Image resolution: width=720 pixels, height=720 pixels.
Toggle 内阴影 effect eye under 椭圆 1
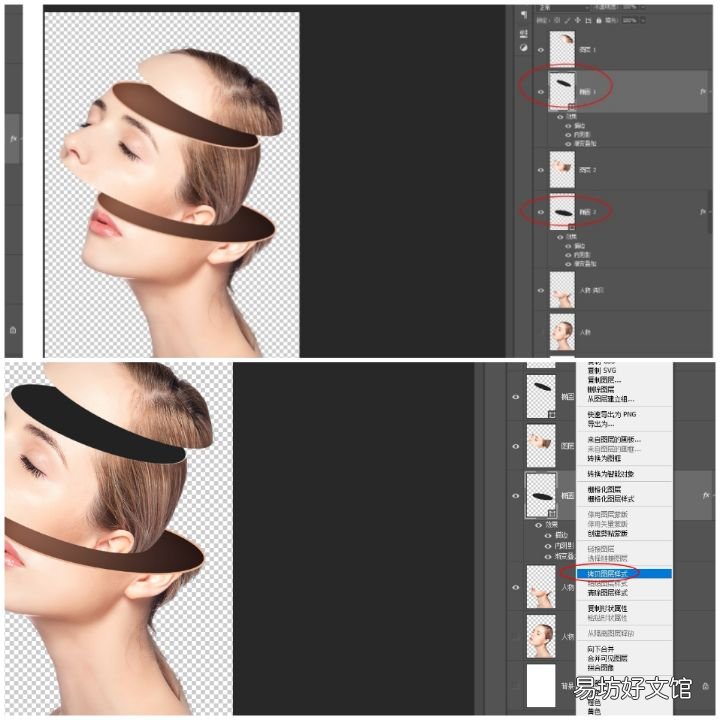point(568,135)
